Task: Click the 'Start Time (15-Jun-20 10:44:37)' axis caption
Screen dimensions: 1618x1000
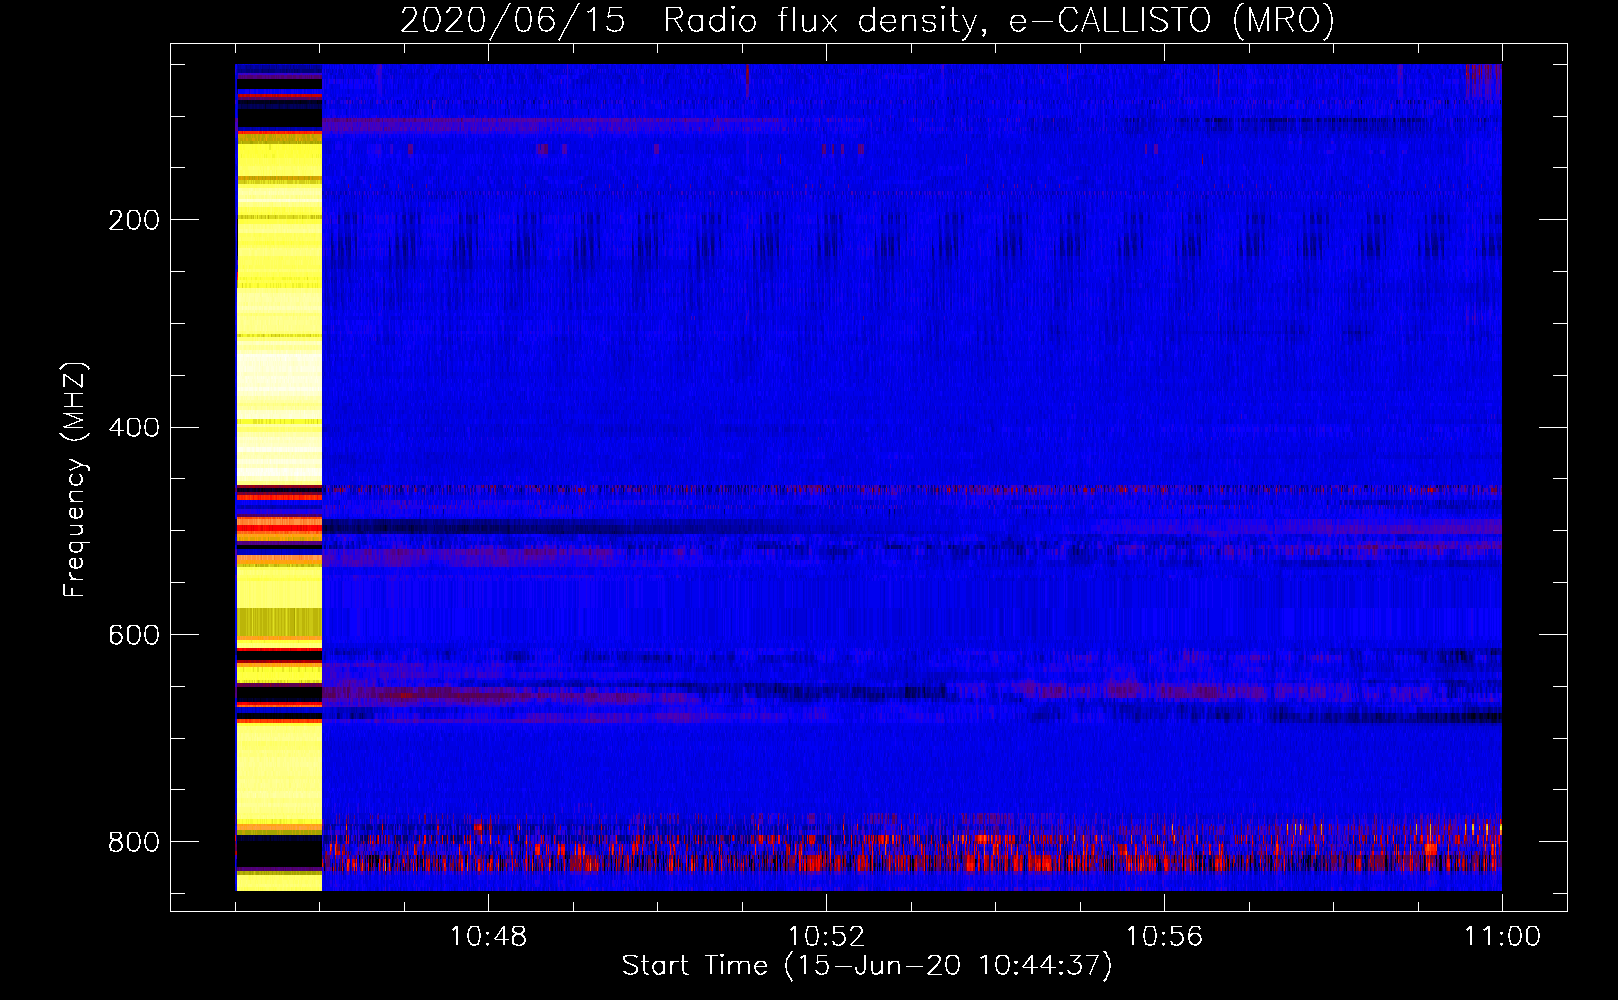Action: pos(867,966)
